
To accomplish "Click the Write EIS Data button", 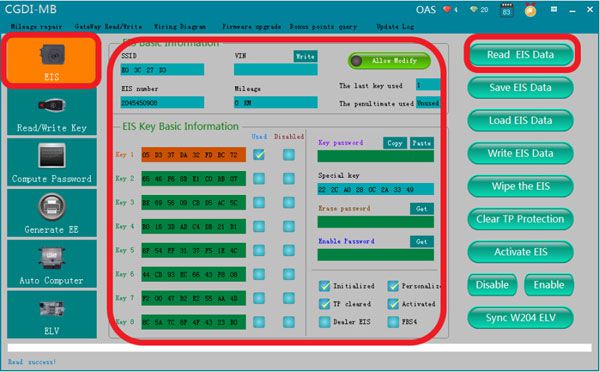I will point(520,153).
